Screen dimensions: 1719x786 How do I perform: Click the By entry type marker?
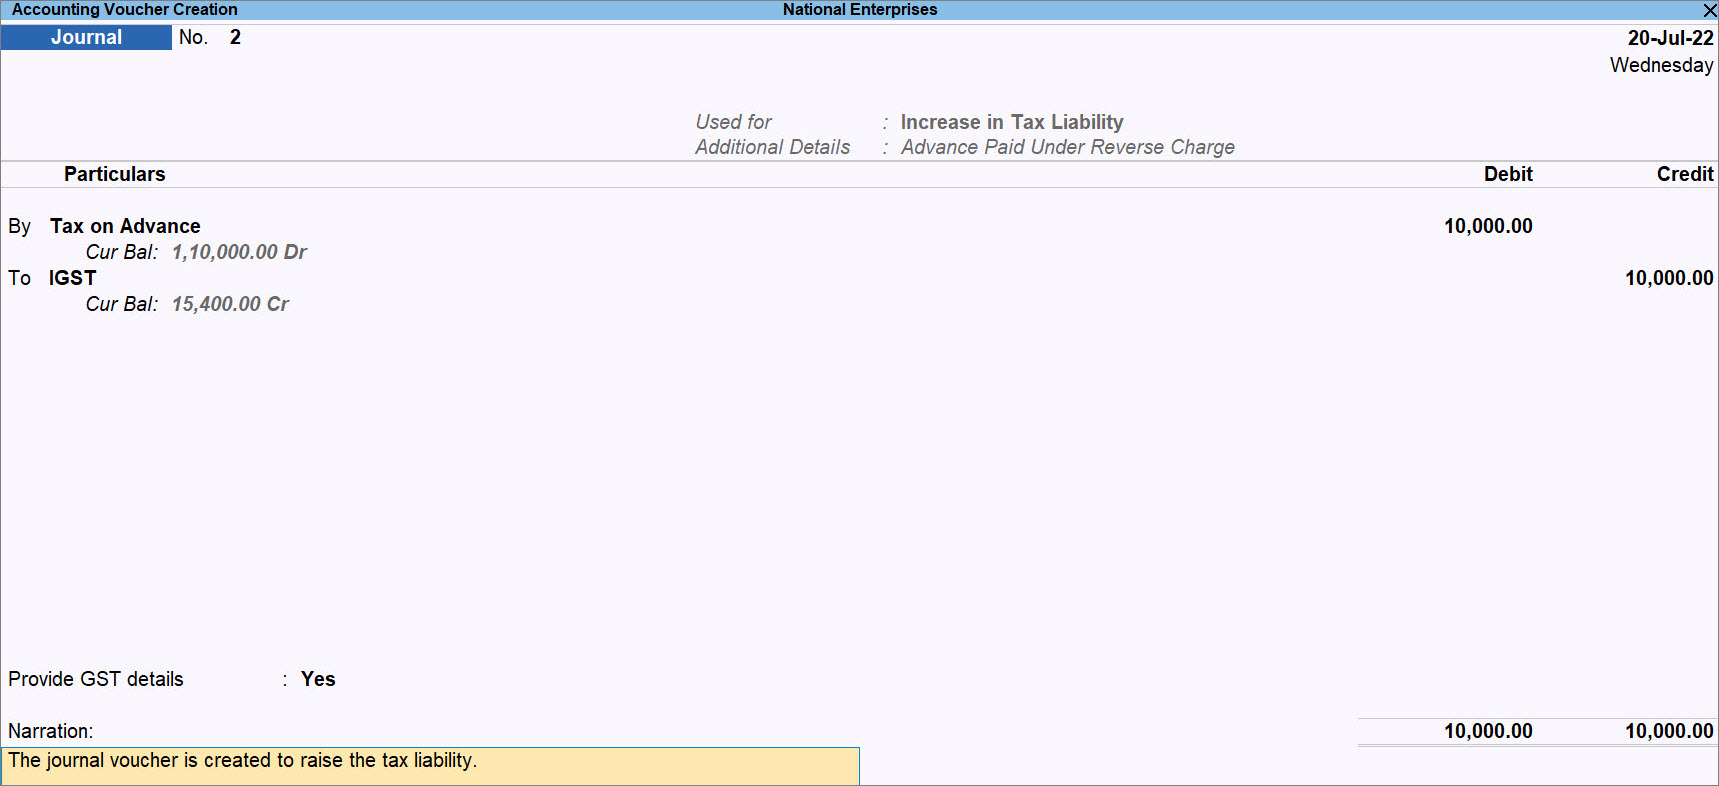click(20, 227)
